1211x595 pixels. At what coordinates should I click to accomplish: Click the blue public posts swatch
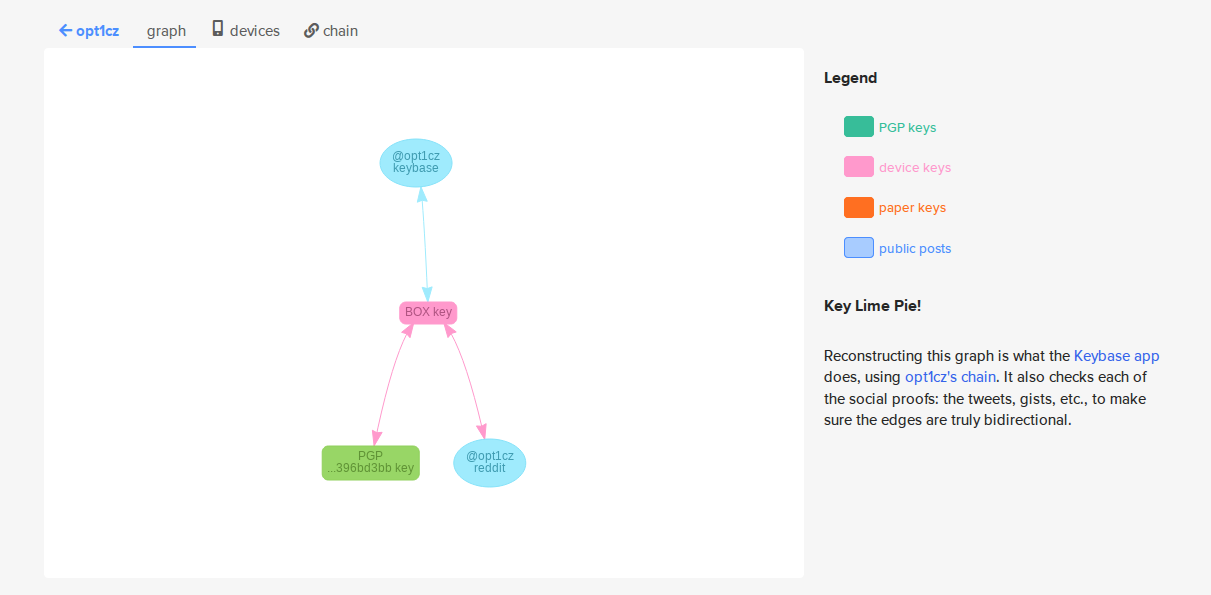pos(858,247)
